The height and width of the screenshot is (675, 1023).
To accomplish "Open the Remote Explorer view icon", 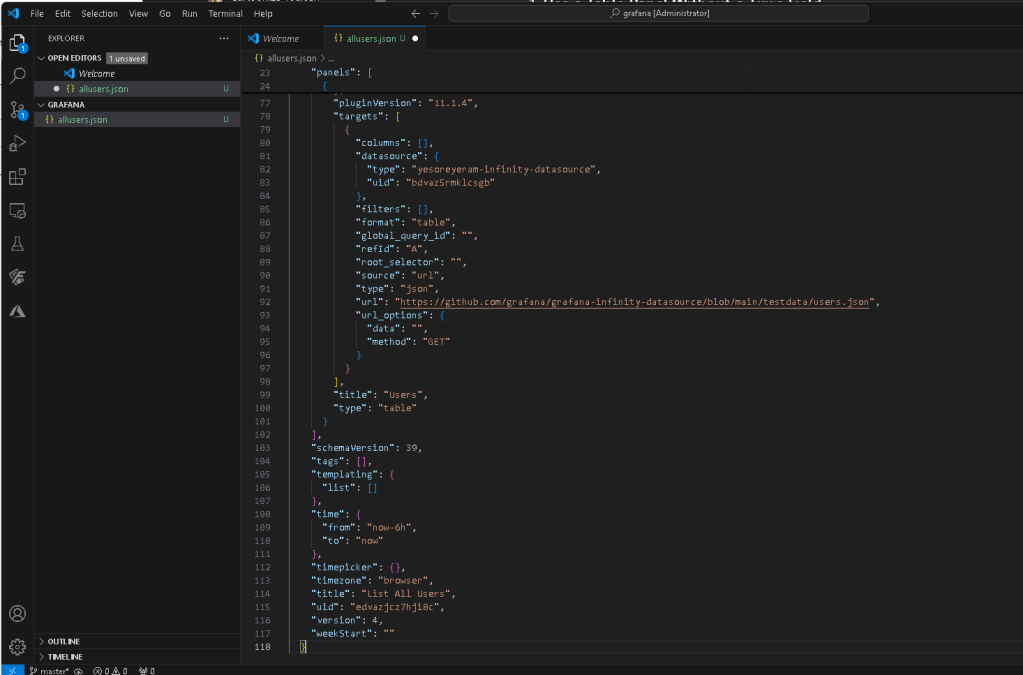I will (x=18, y=211).
